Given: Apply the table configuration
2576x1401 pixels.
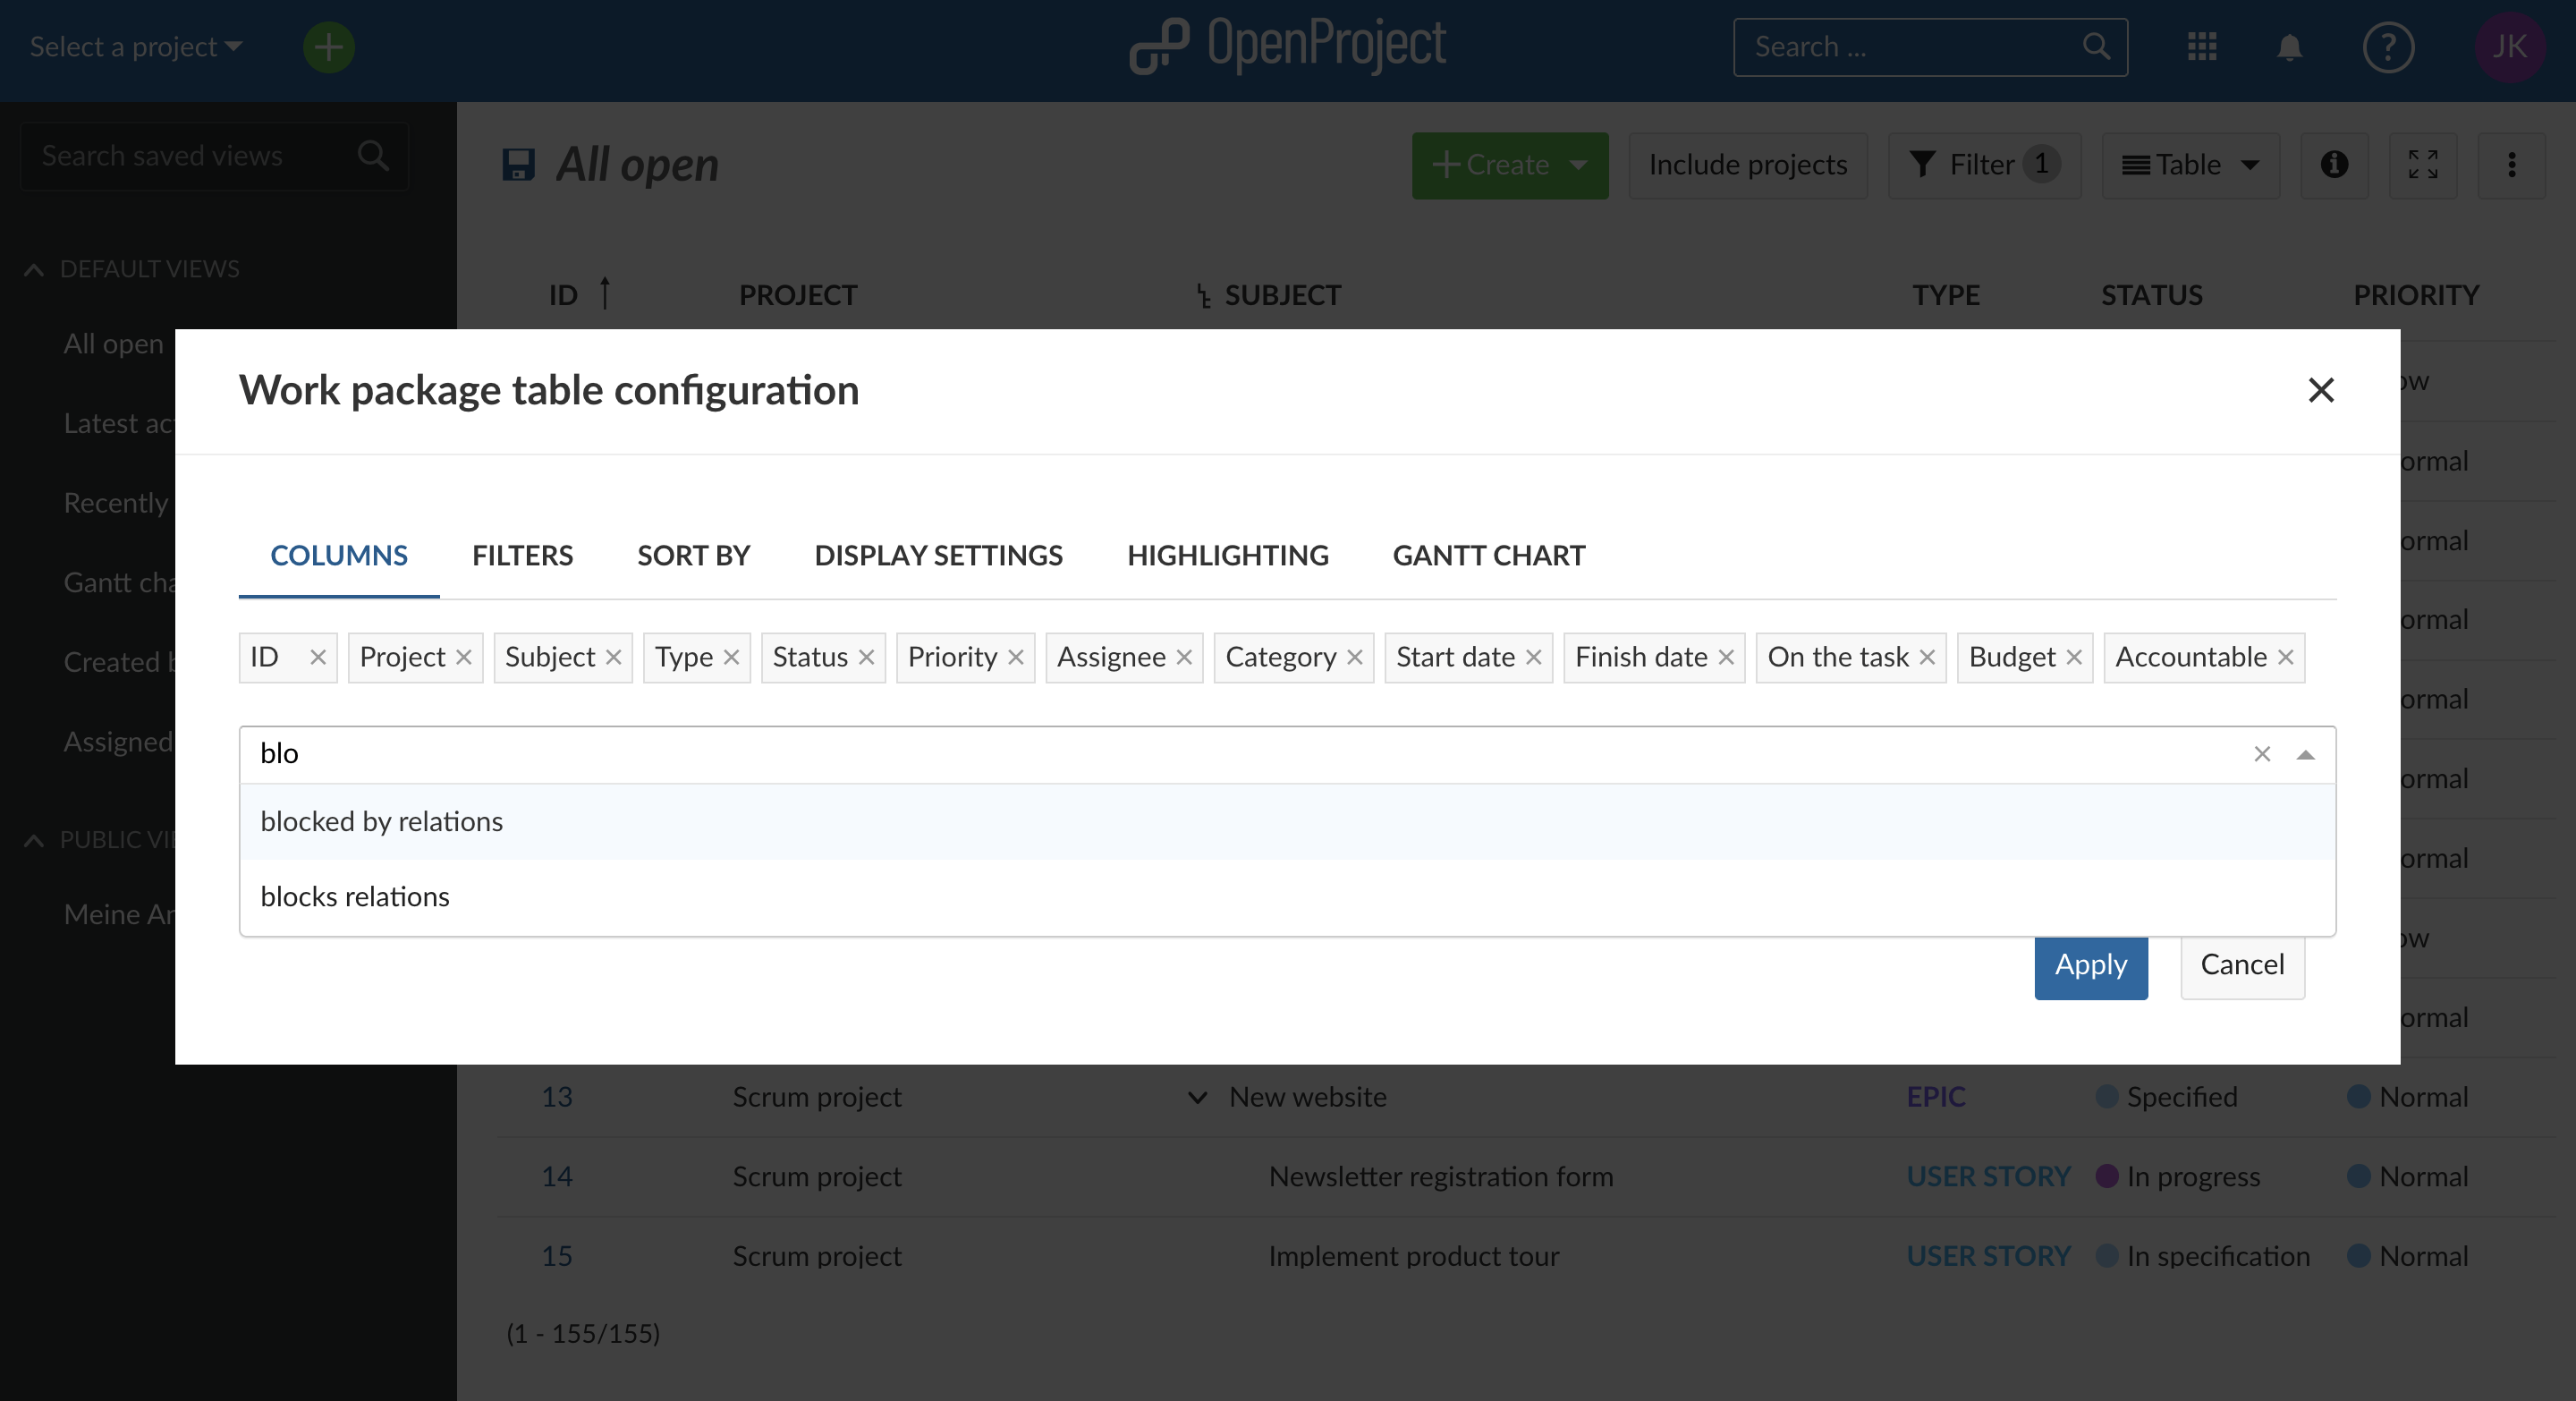Looking at the screenshot, I should tap(2090, 965).
